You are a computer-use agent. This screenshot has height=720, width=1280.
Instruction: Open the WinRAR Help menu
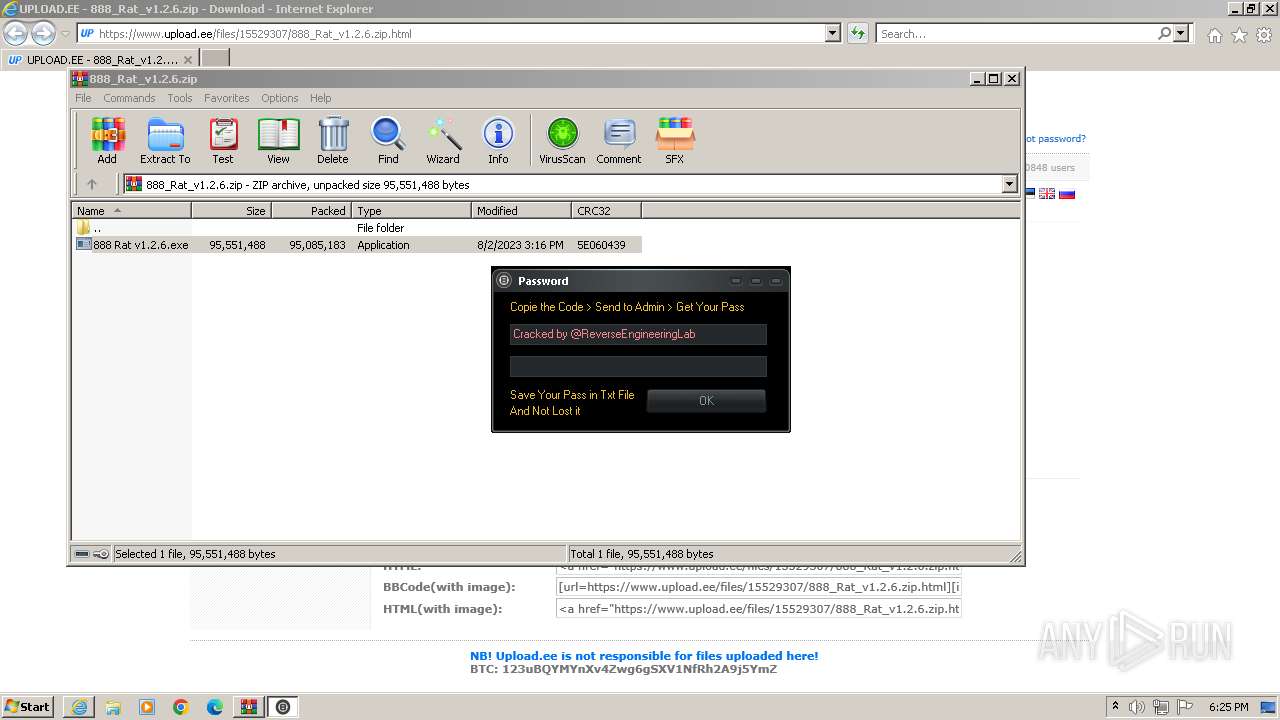[320, 98]
